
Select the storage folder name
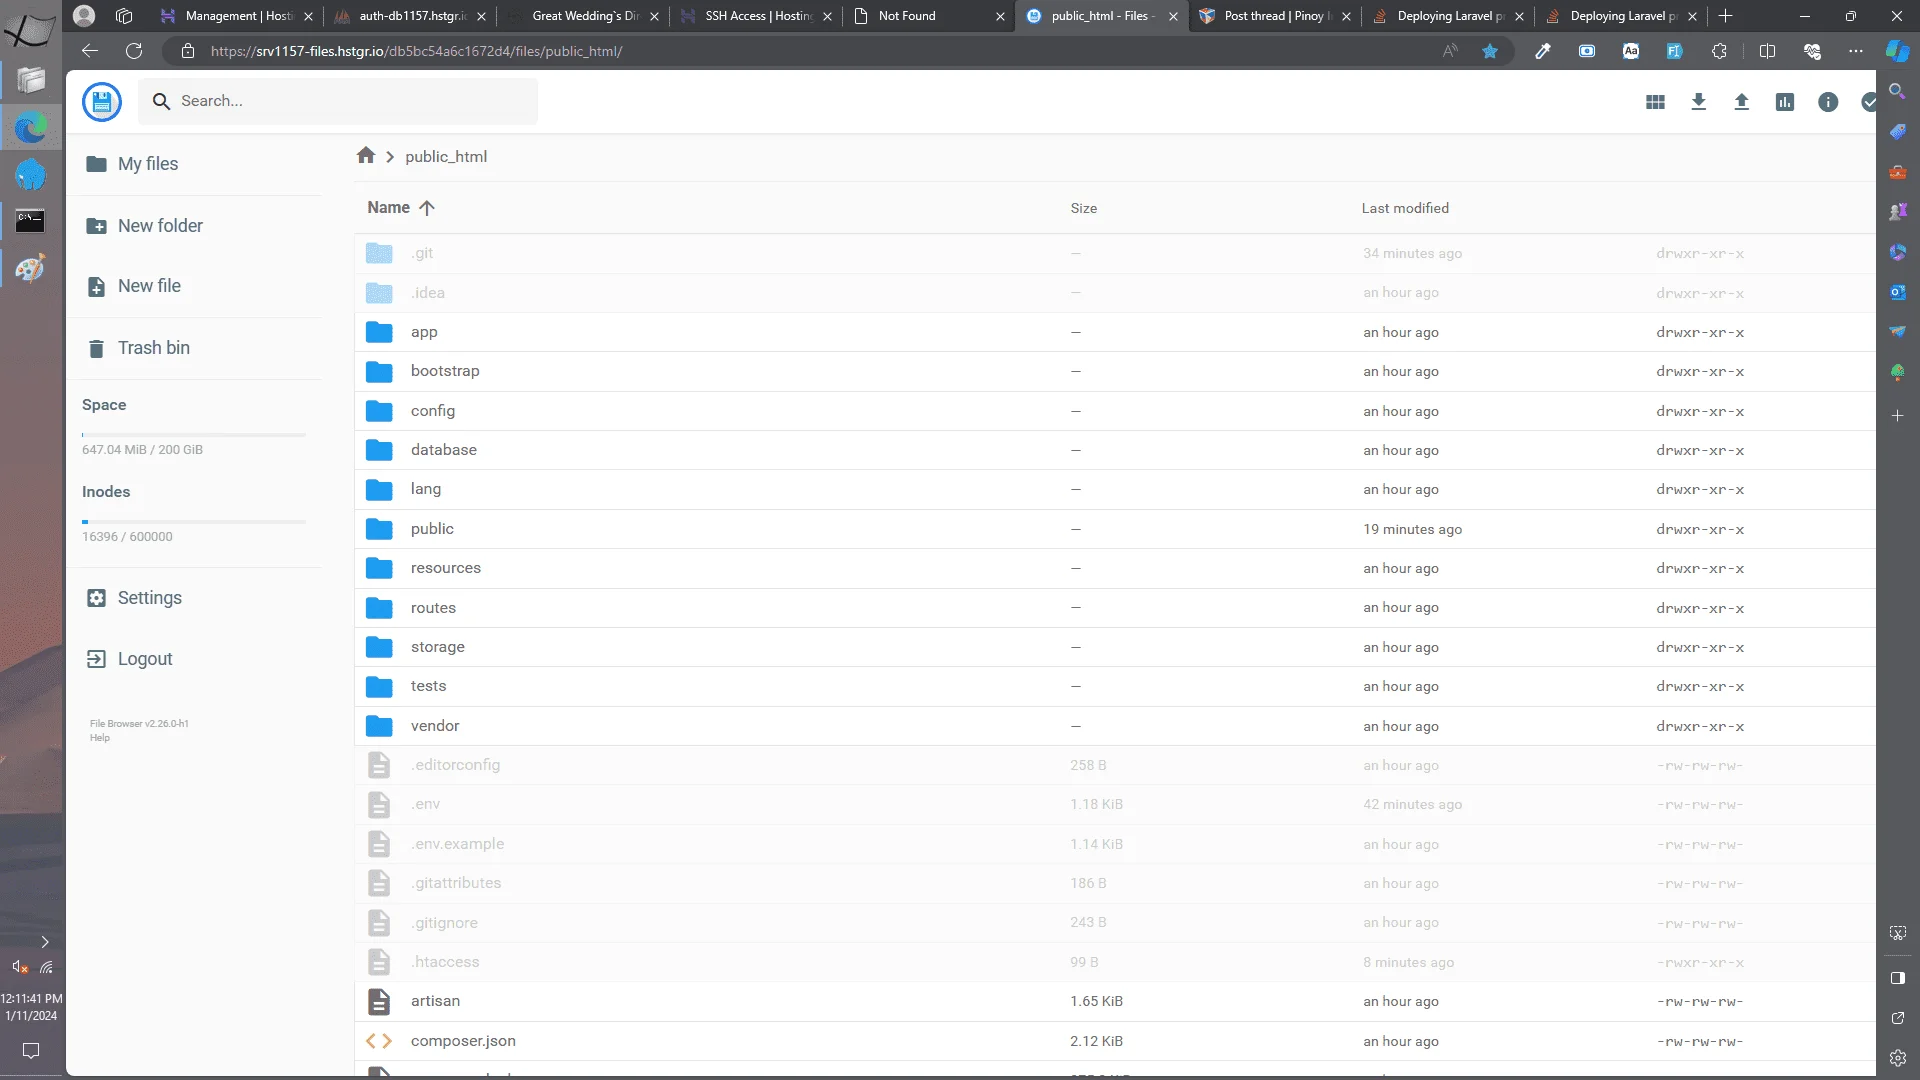point(438,647)
